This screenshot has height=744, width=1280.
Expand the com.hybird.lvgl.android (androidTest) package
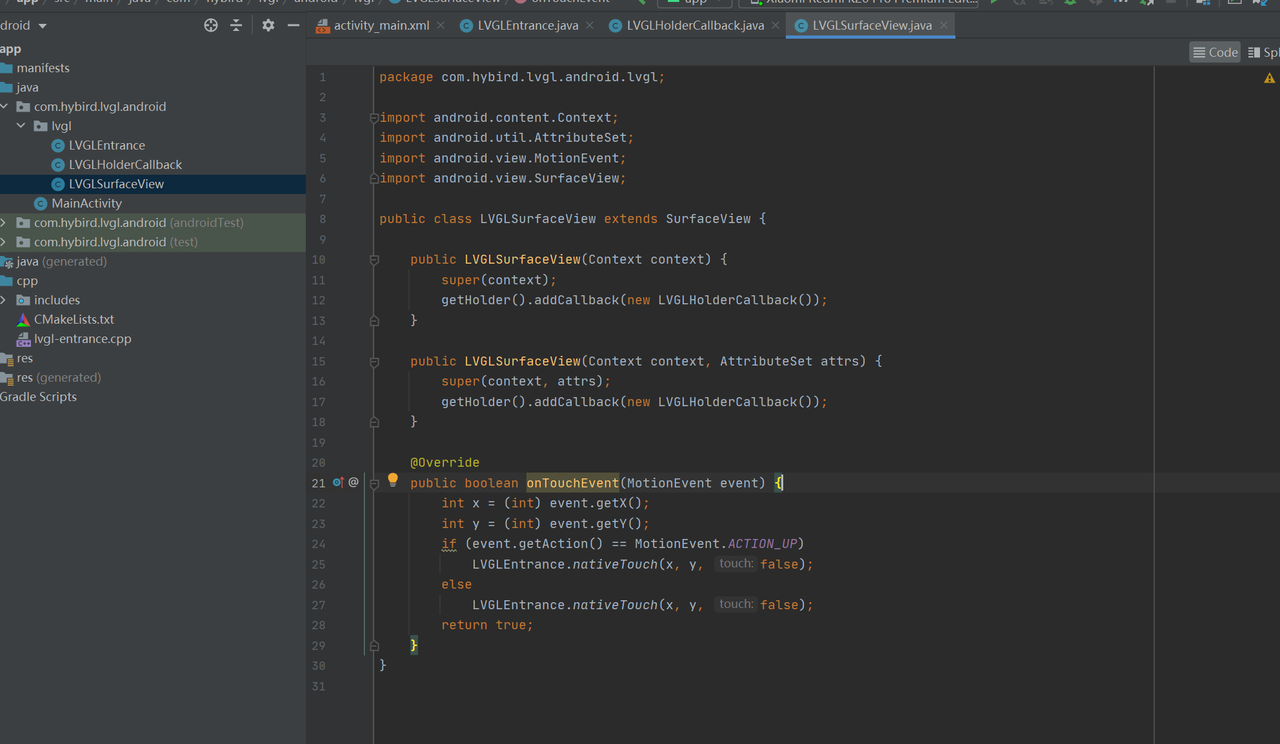[5, 223]
